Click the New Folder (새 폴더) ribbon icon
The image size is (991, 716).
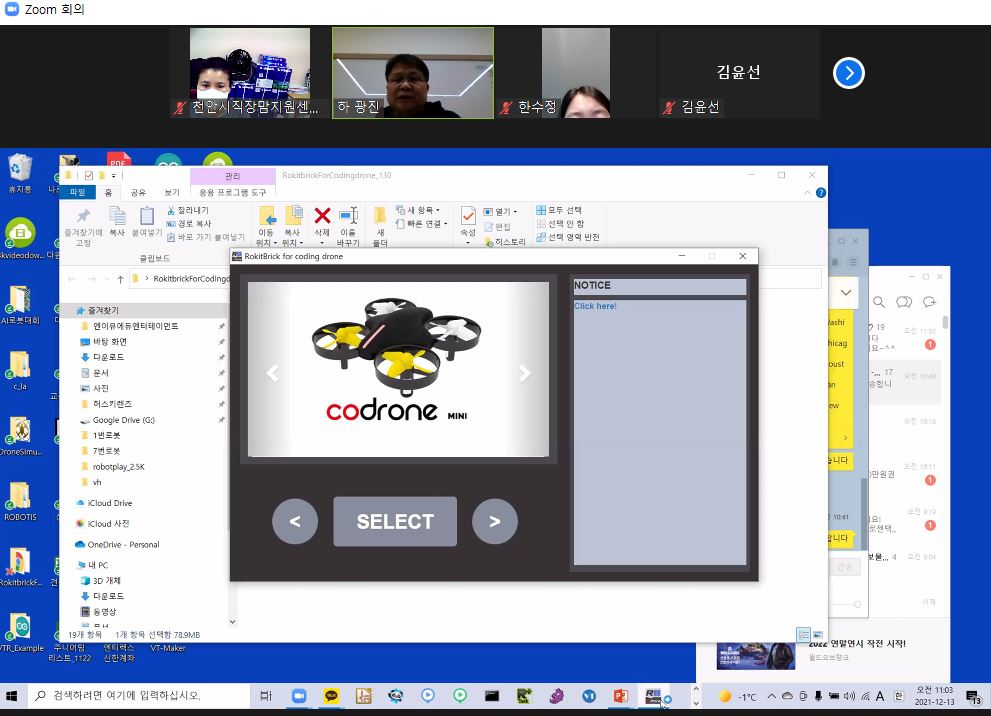point(380,222)
